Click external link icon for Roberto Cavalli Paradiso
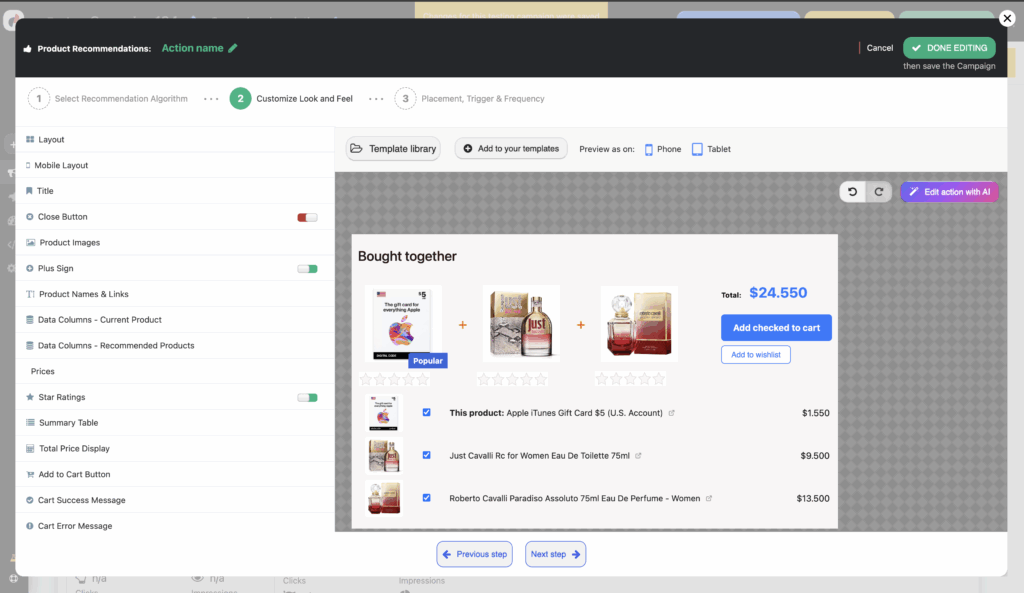 point(709,498)
